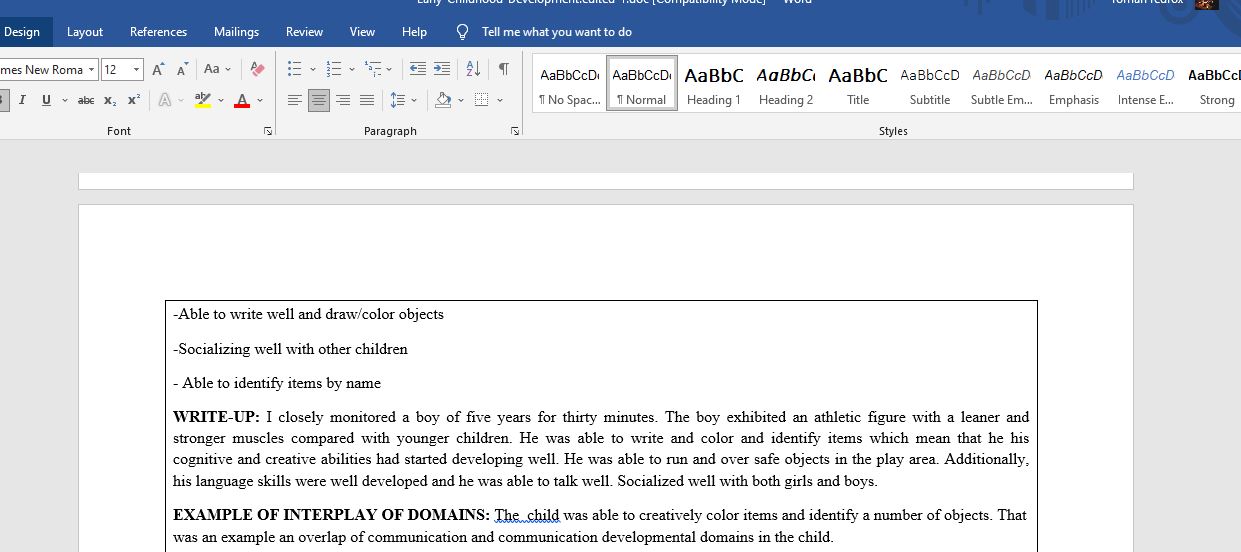Click the Line and Paragraph Spacing icon
1241x552 pixels.
(398, 100)
